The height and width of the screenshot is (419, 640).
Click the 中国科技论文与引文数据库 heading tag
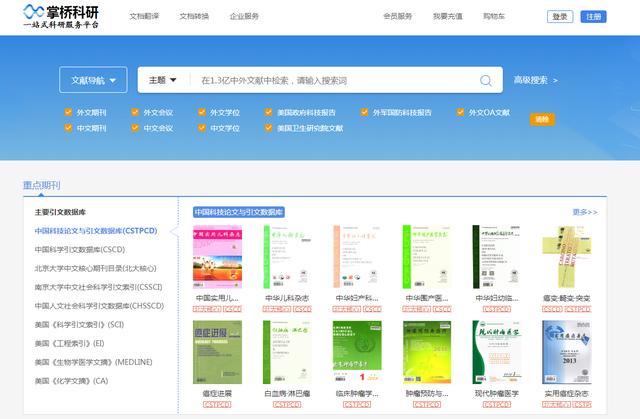(x=239, y=212)
